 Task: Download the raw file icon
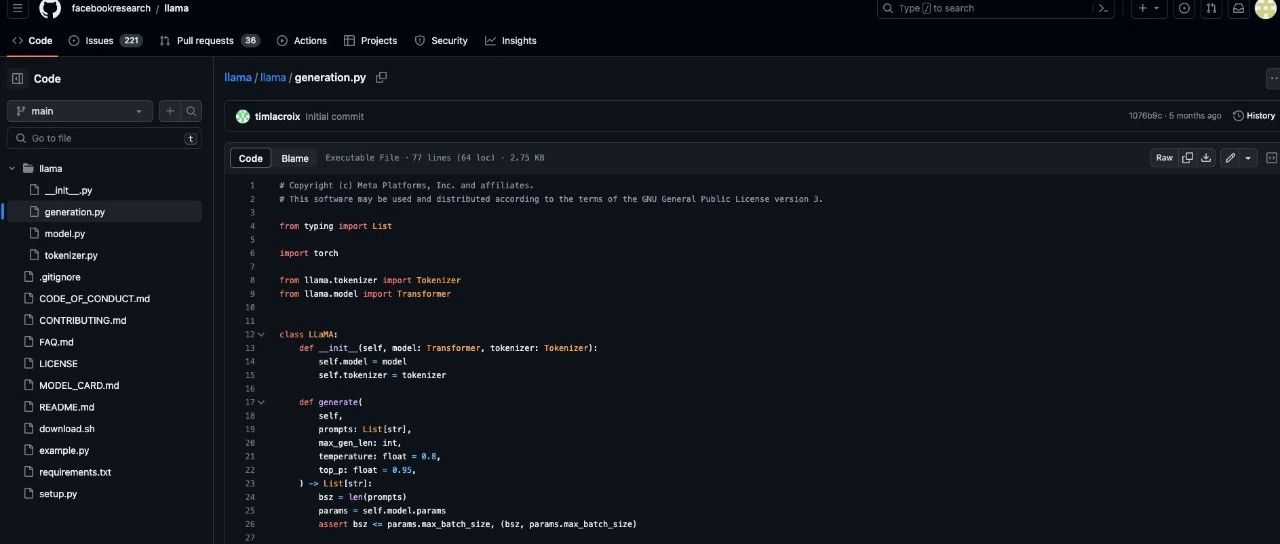(x=1206, y=158)
